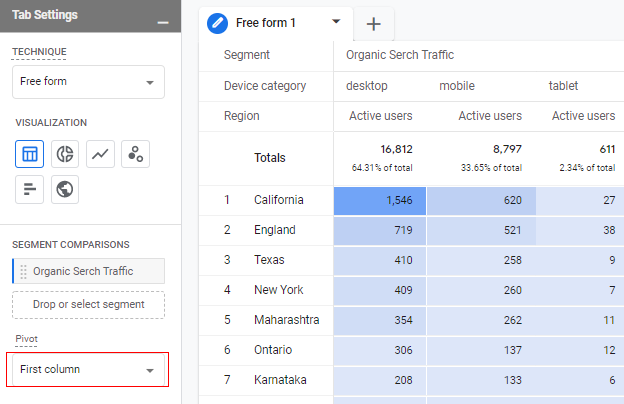
Task: Select the bar chart visualization icon
Action: click(x=29, y=189)
